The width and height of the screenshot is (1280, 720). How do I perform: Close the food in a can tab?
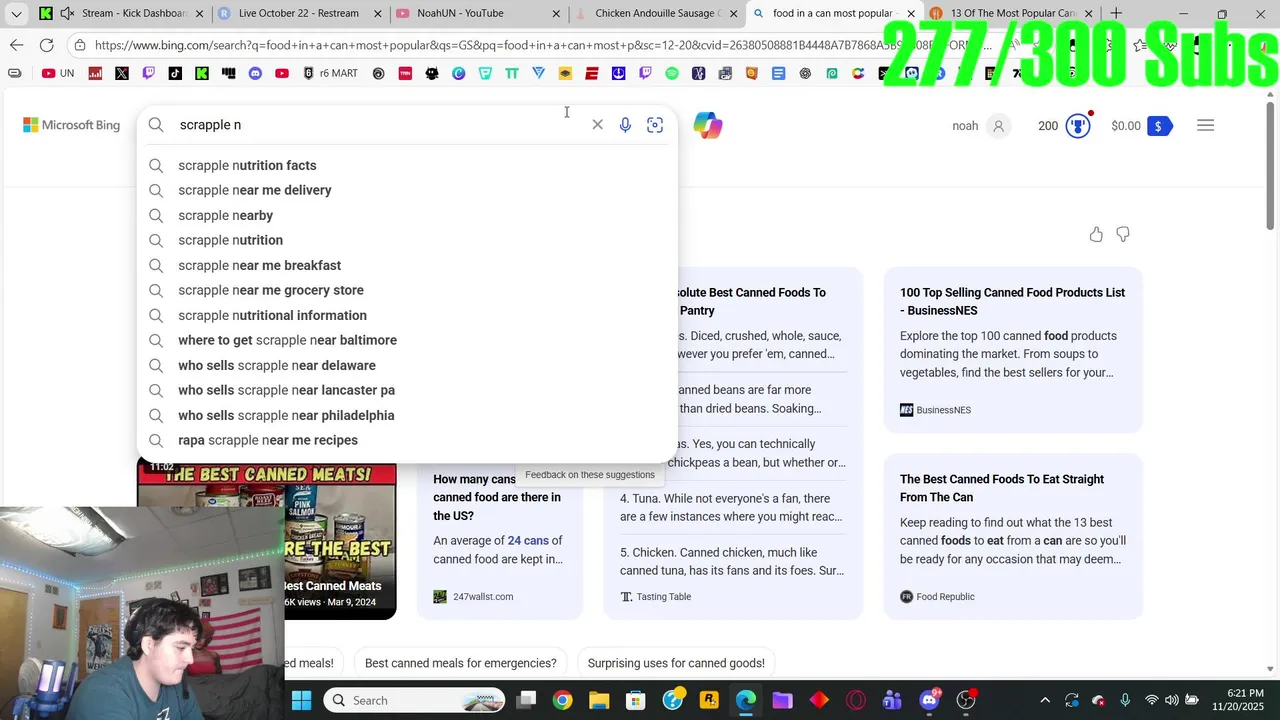click(x=911, y=14)
